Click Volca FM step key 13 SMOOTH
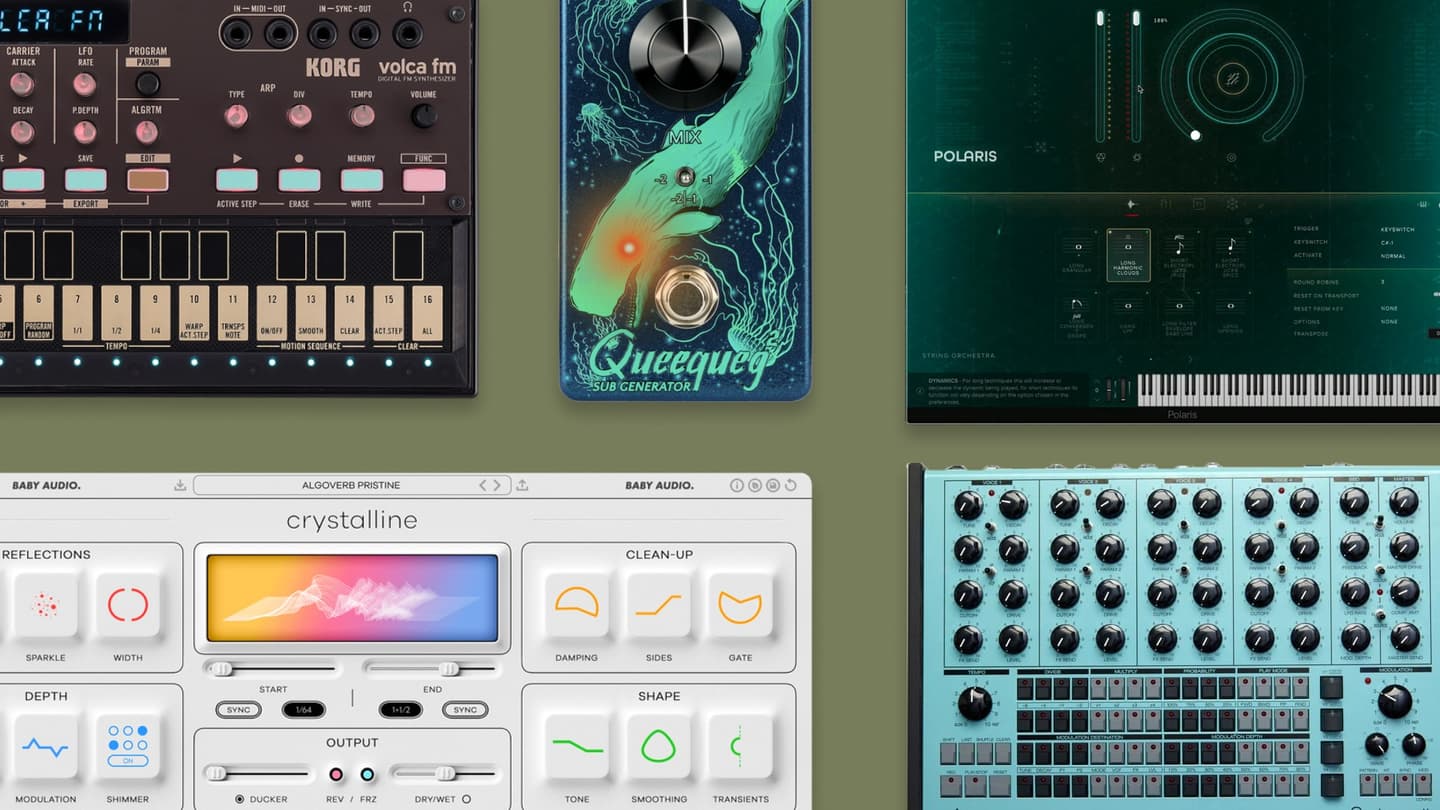 [310, 312]
